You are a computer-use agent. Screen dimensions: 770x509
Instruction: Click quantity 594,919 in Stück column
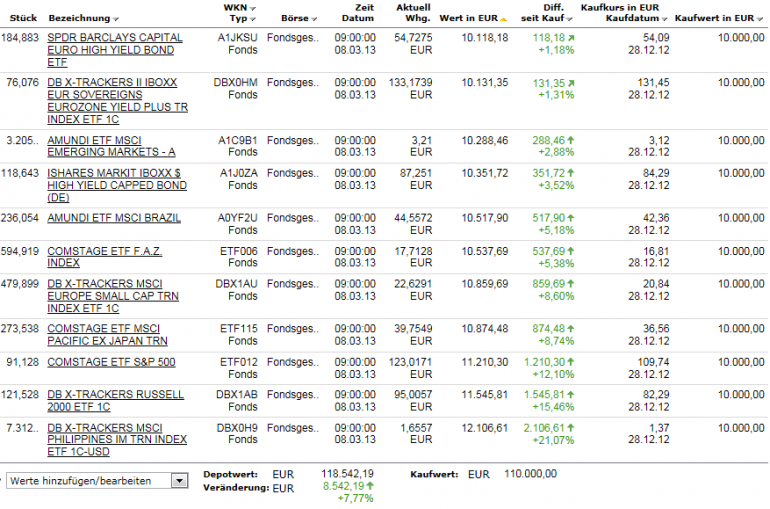point(20,251)
